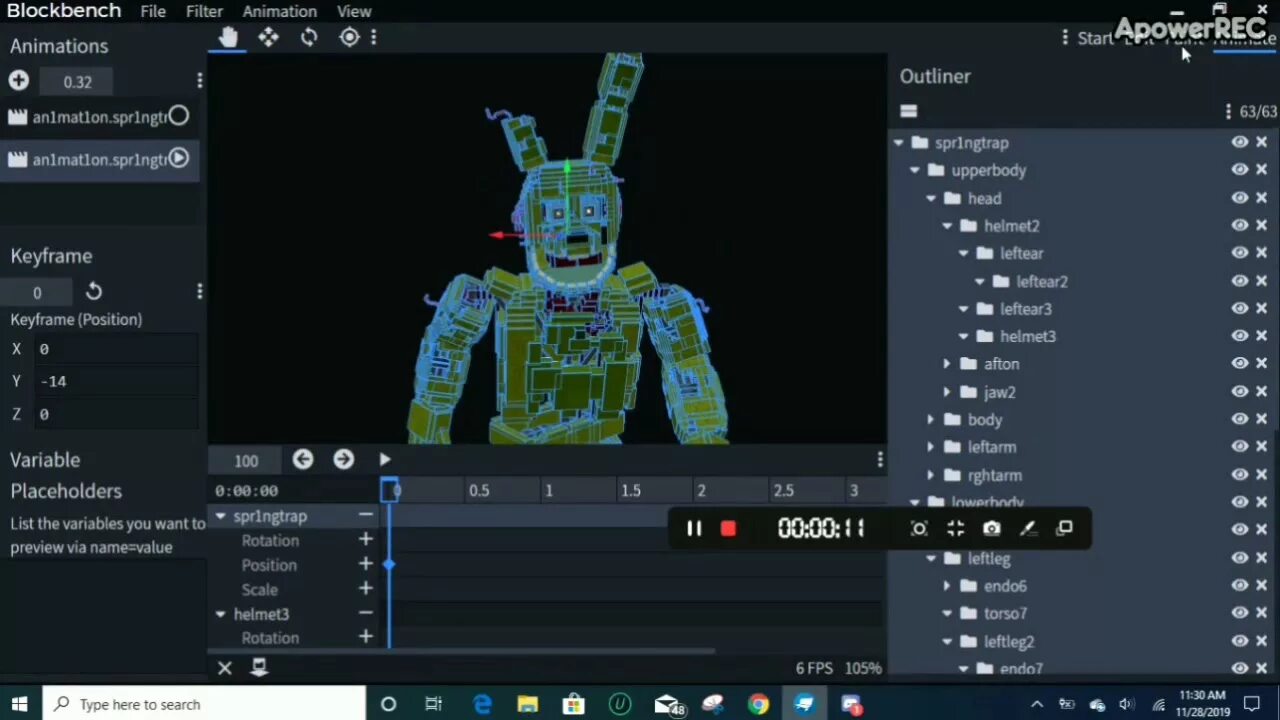The width and height of the screenshot is (1280, 720).
Task: Play the animation in timeline
Action: click(385, 459)
